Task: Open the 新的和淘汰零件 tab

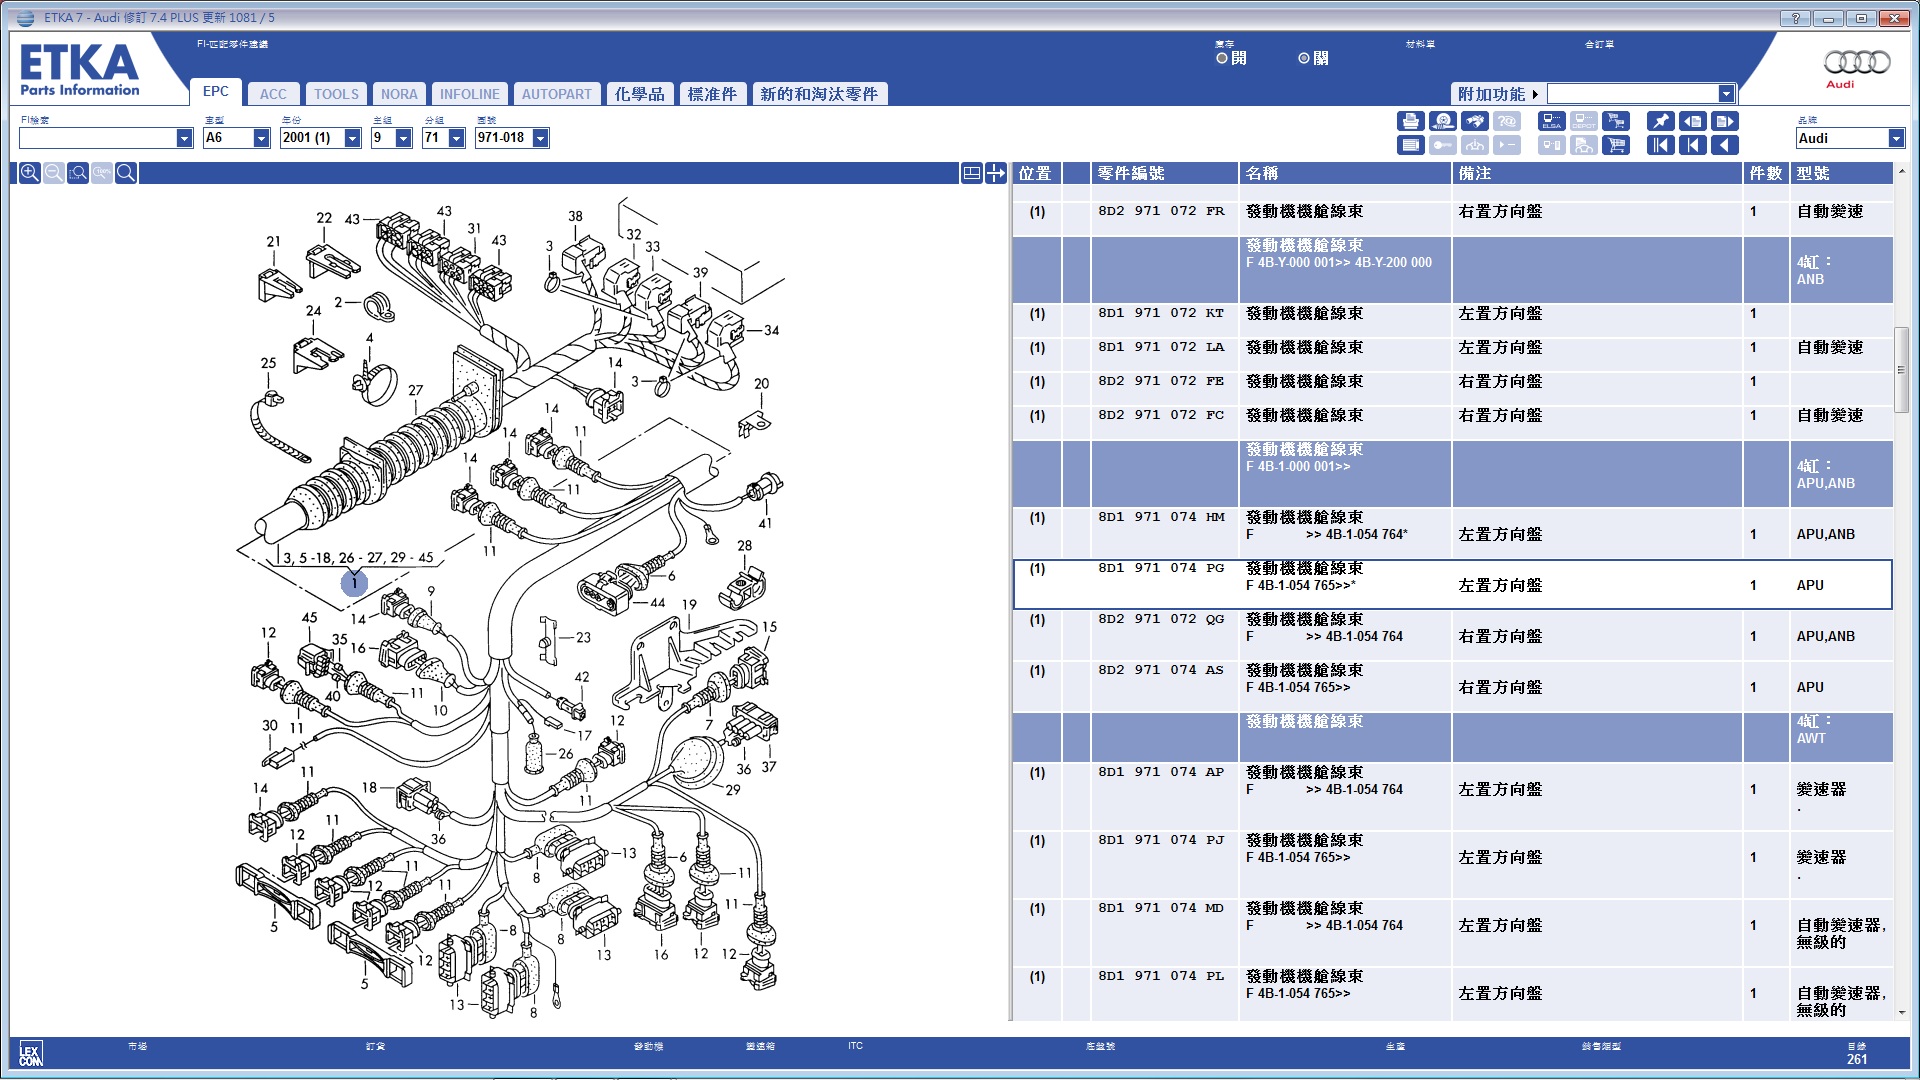Action: (819, 94)
